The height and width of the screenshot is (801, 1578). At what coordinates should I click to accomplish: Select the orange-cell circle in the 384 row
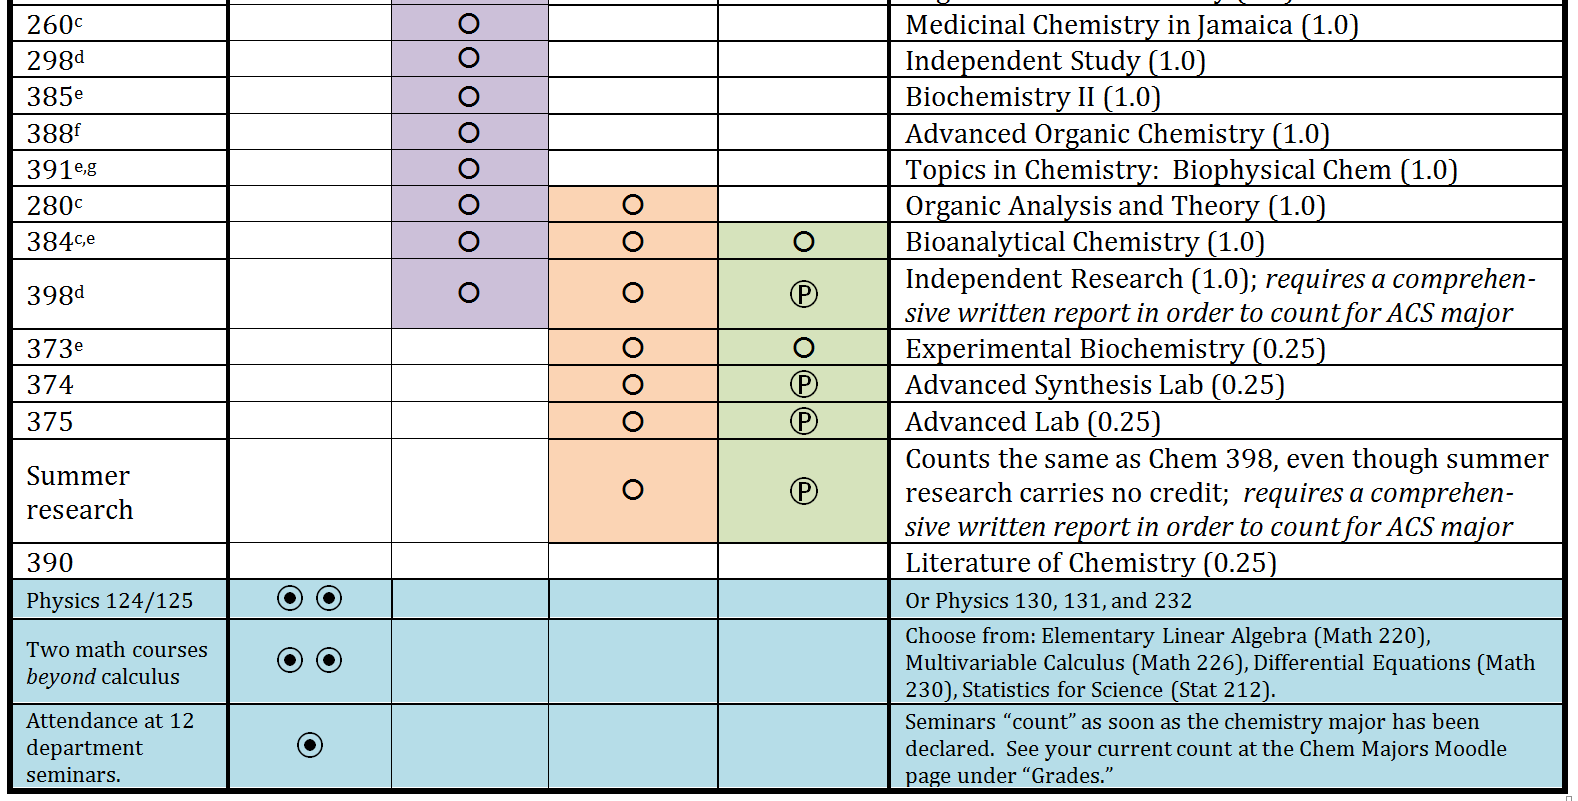633,242
